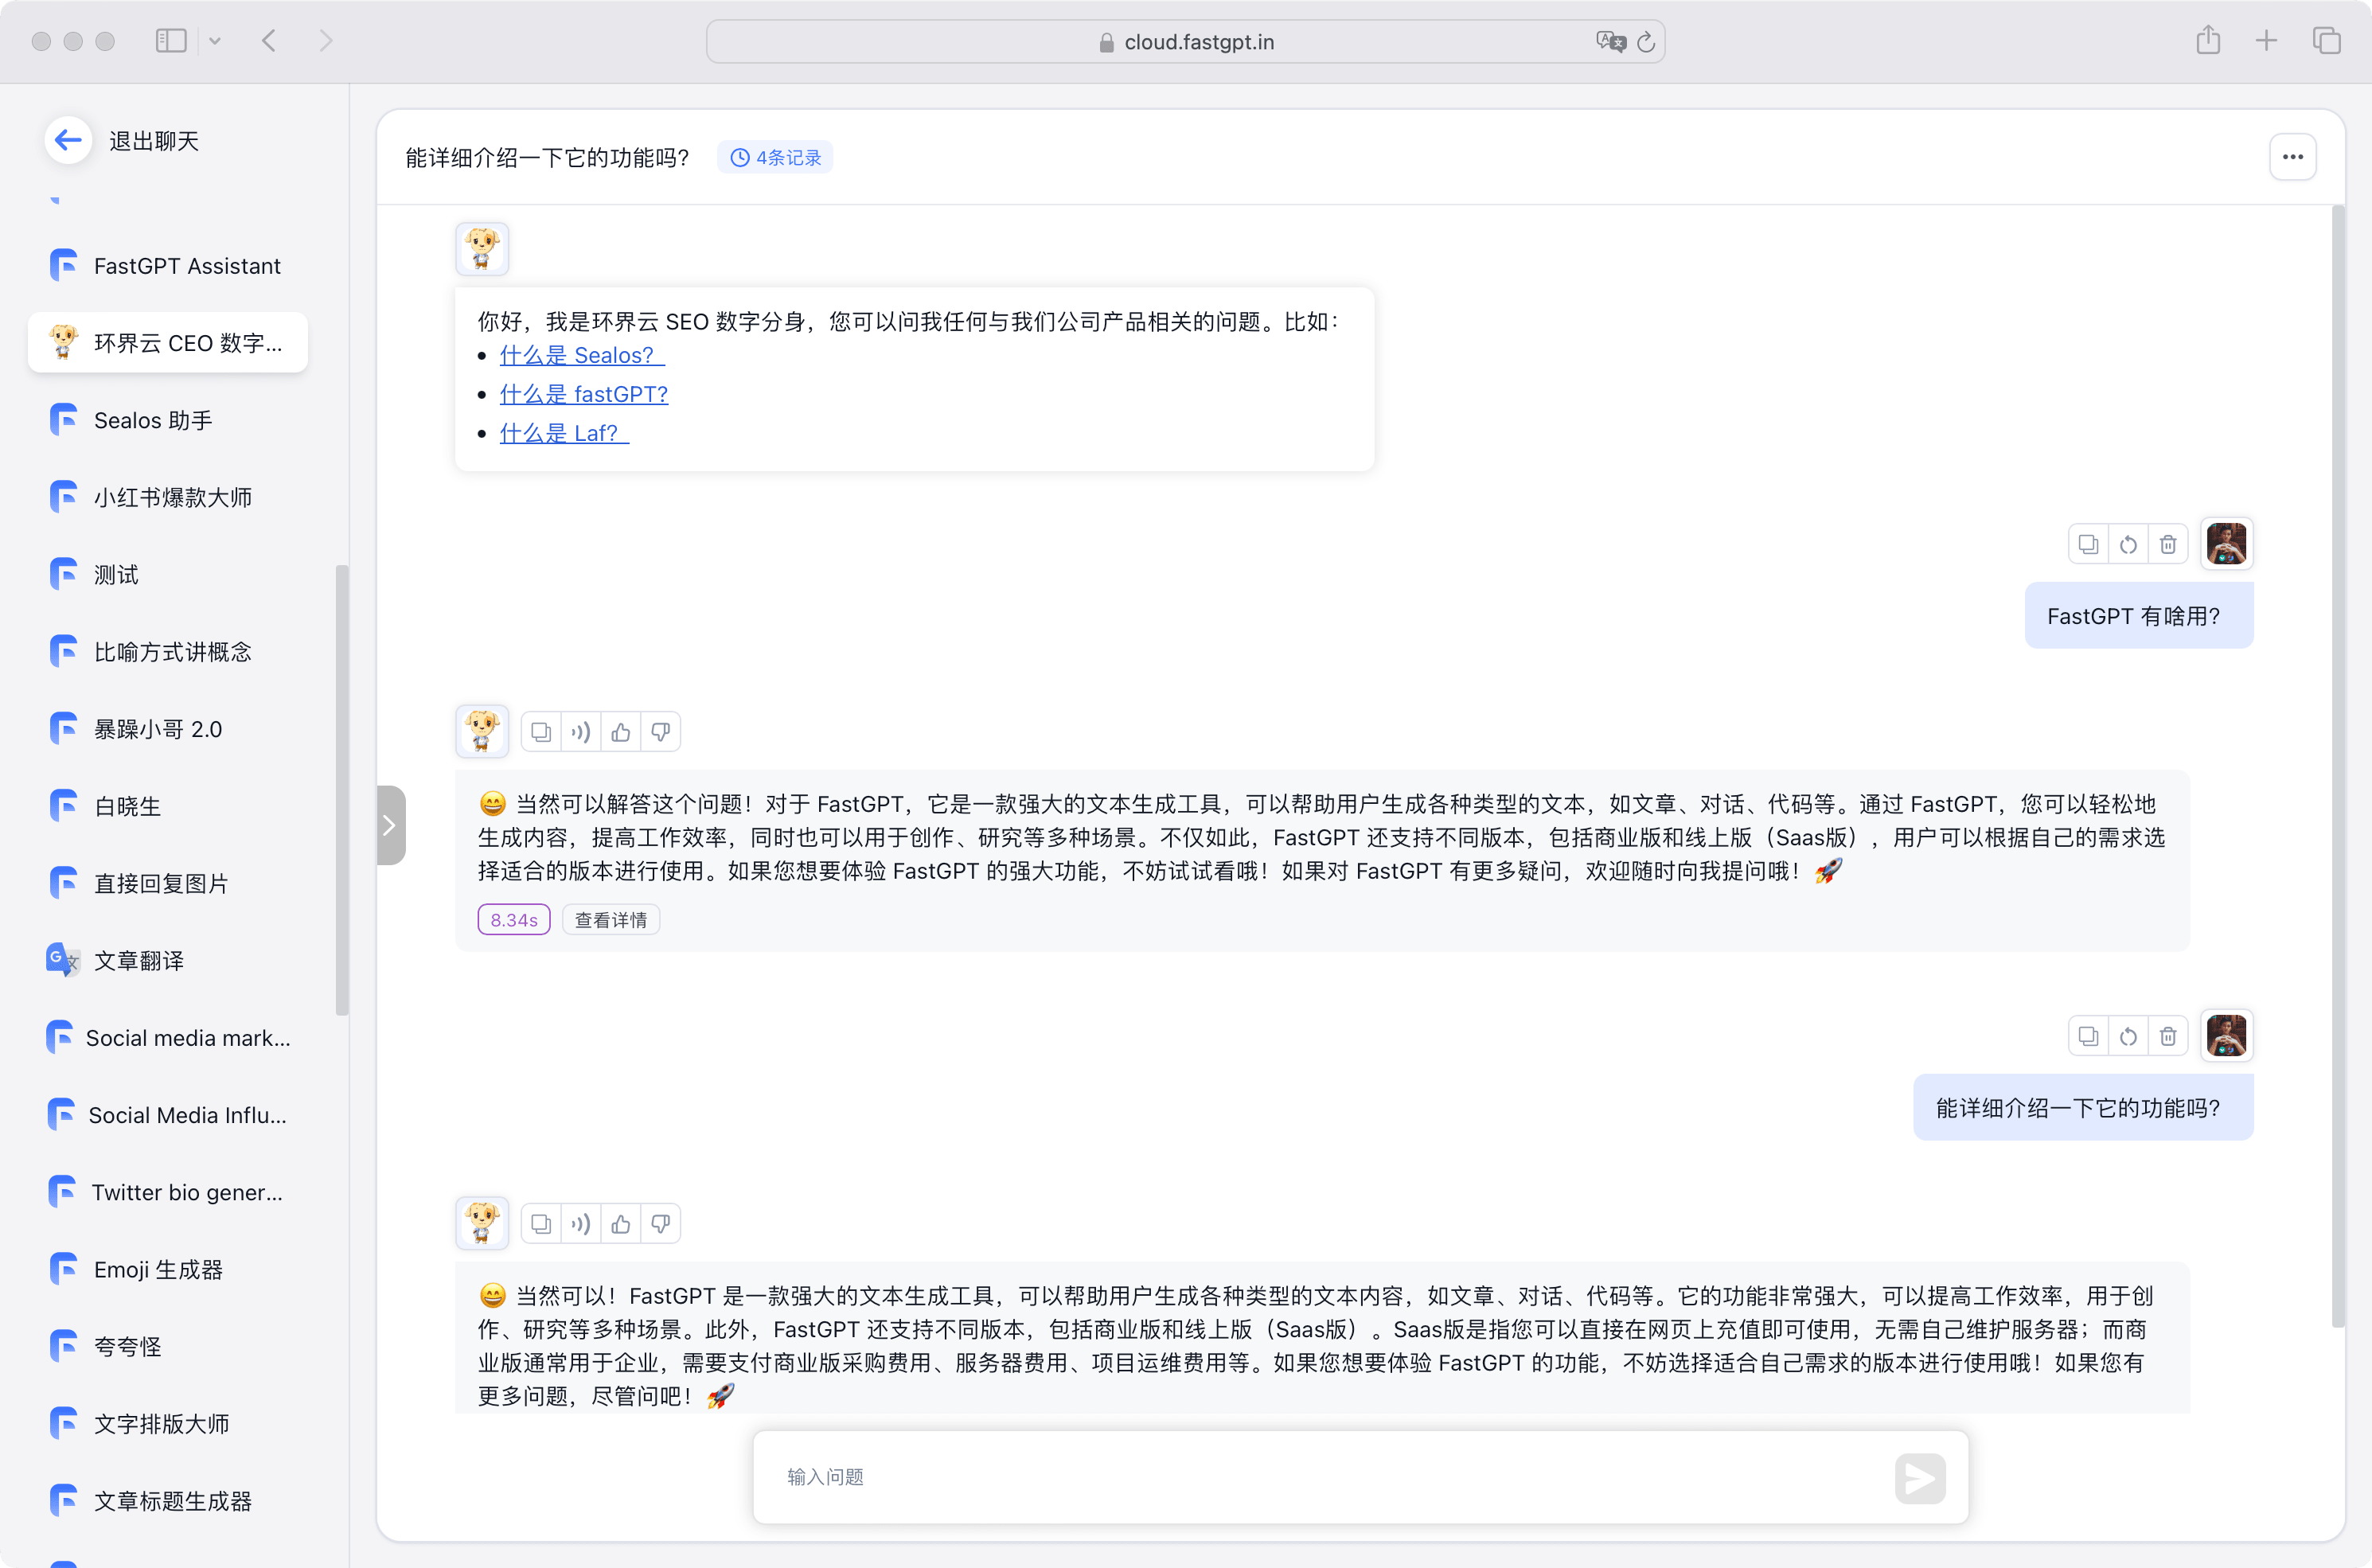Read aloud the second AI response

[x=581, y=1224]
